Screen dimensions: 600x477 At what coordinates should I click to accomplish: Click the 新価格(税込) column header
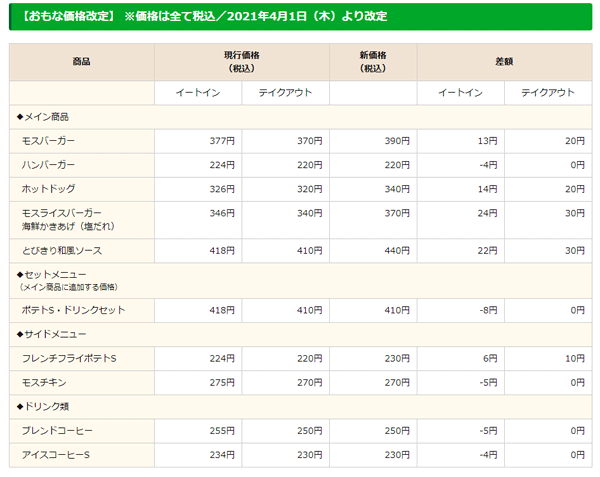click(x=373, y=62)
